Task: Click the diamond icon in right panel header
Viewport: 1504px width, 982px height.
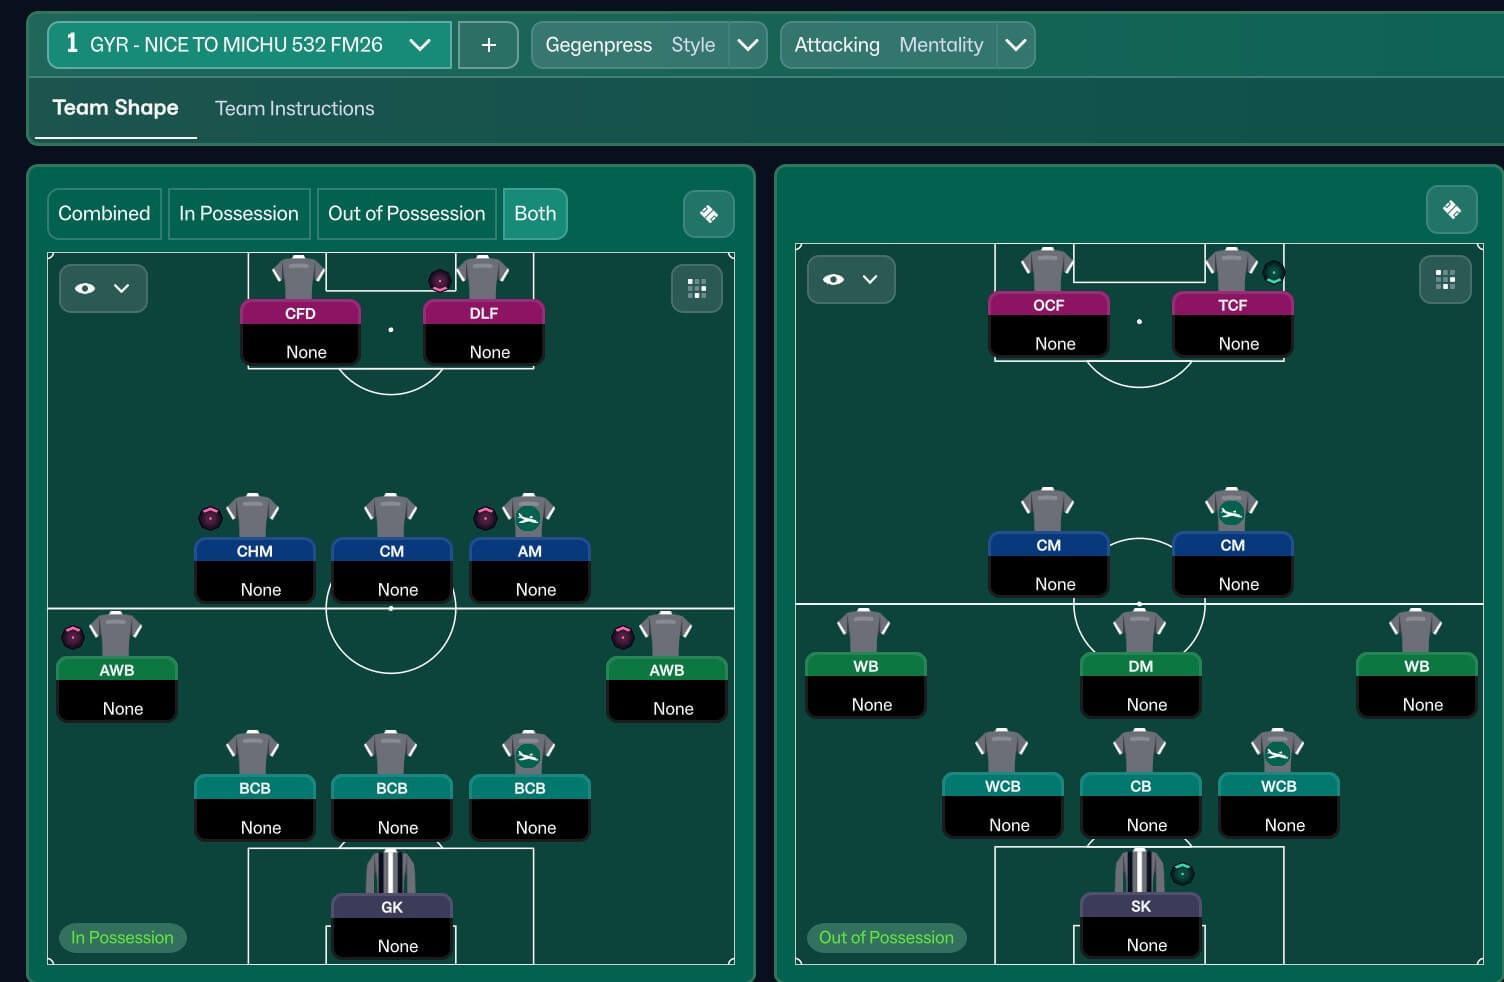Action: pyautogui.click(x=1452, y=210)
